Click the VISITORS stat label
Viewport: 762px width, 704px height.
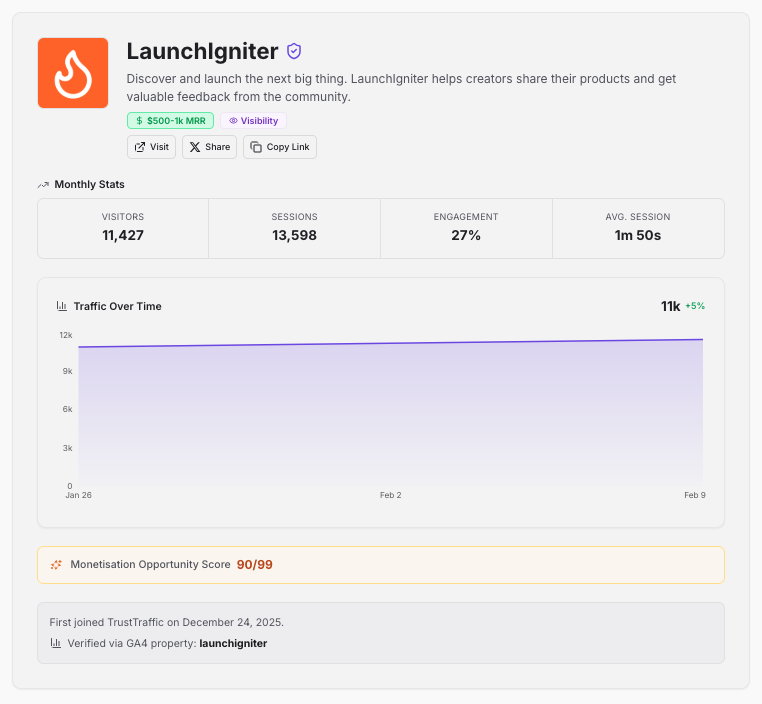pyautogui.click(x=123, y=217)
